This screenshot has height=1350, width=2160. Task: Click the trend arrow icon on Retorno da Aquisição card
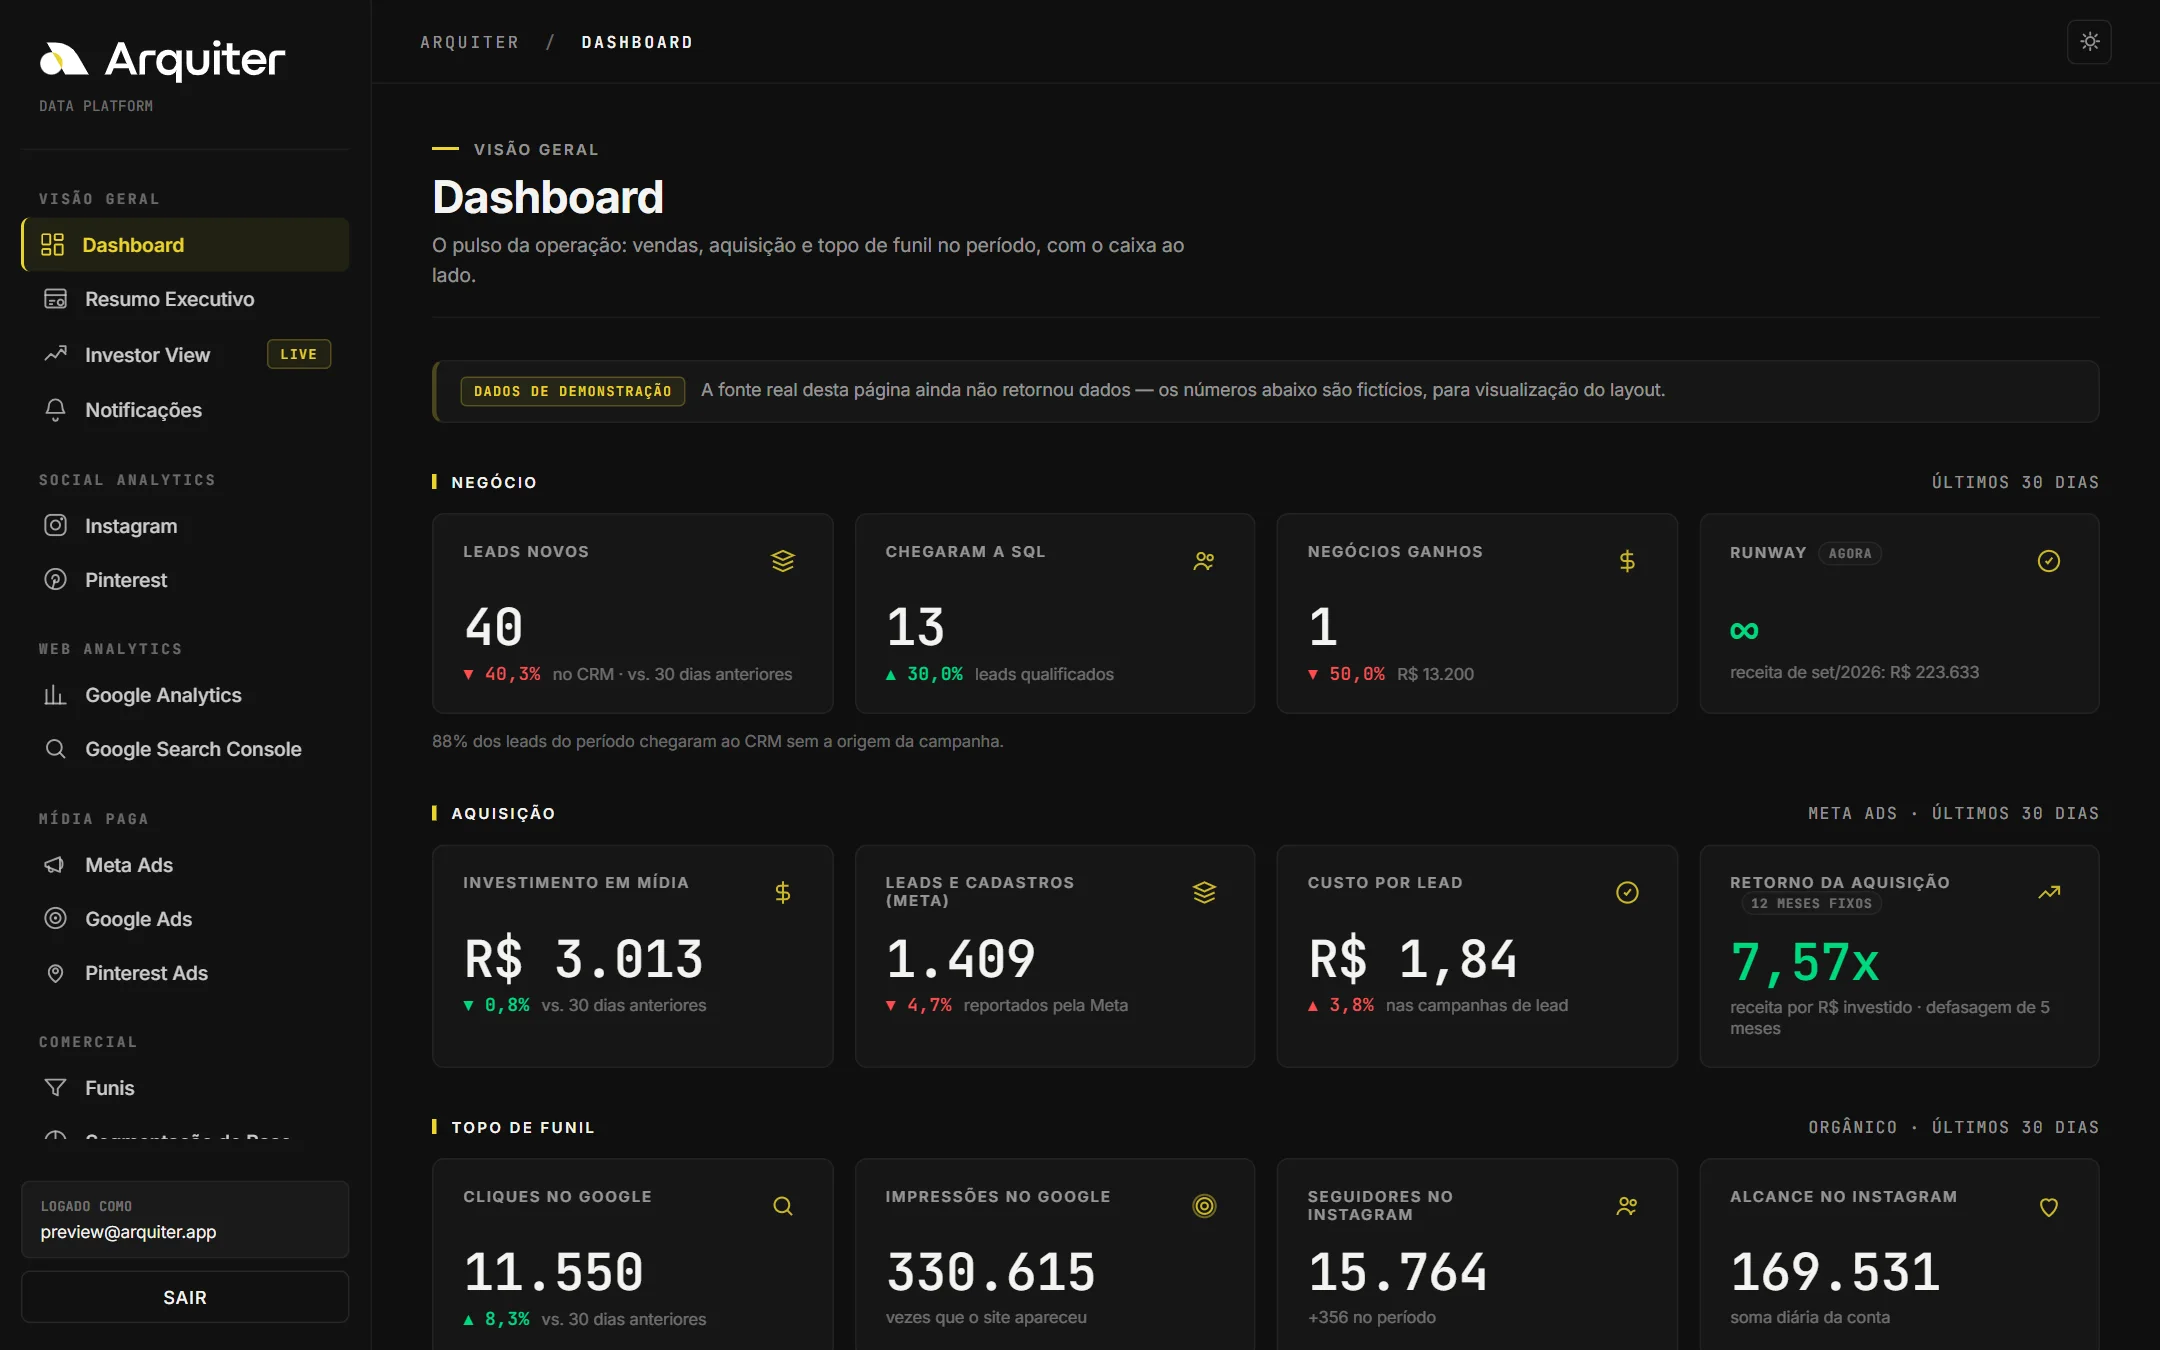coord(2049,892)
